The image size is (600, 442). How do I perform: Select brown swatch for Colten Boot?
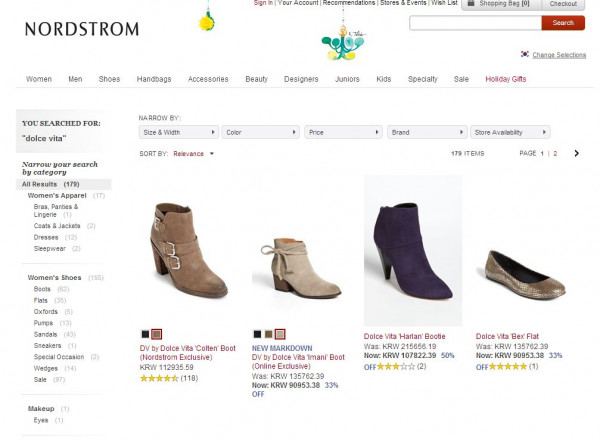[156, 334]
